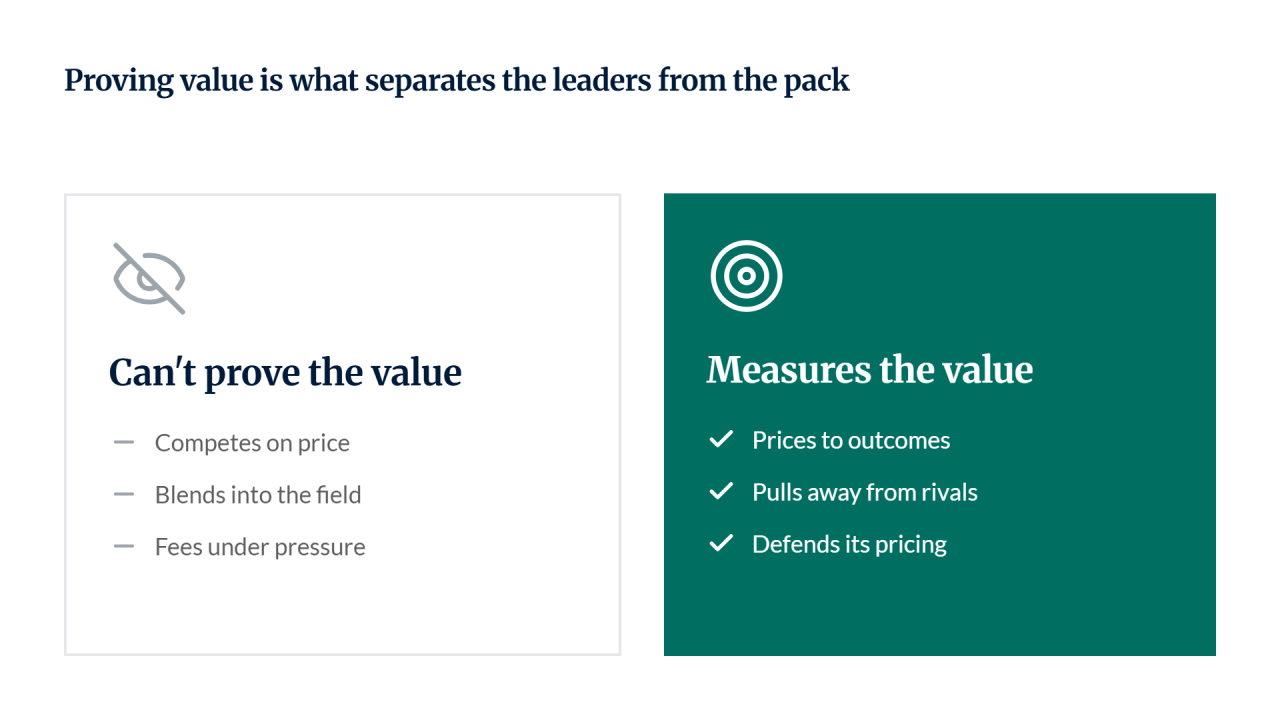Click the crossed-out eye icon
Image resolution: width=1280 pixels, height=720 pixels.
pos(149,278)
